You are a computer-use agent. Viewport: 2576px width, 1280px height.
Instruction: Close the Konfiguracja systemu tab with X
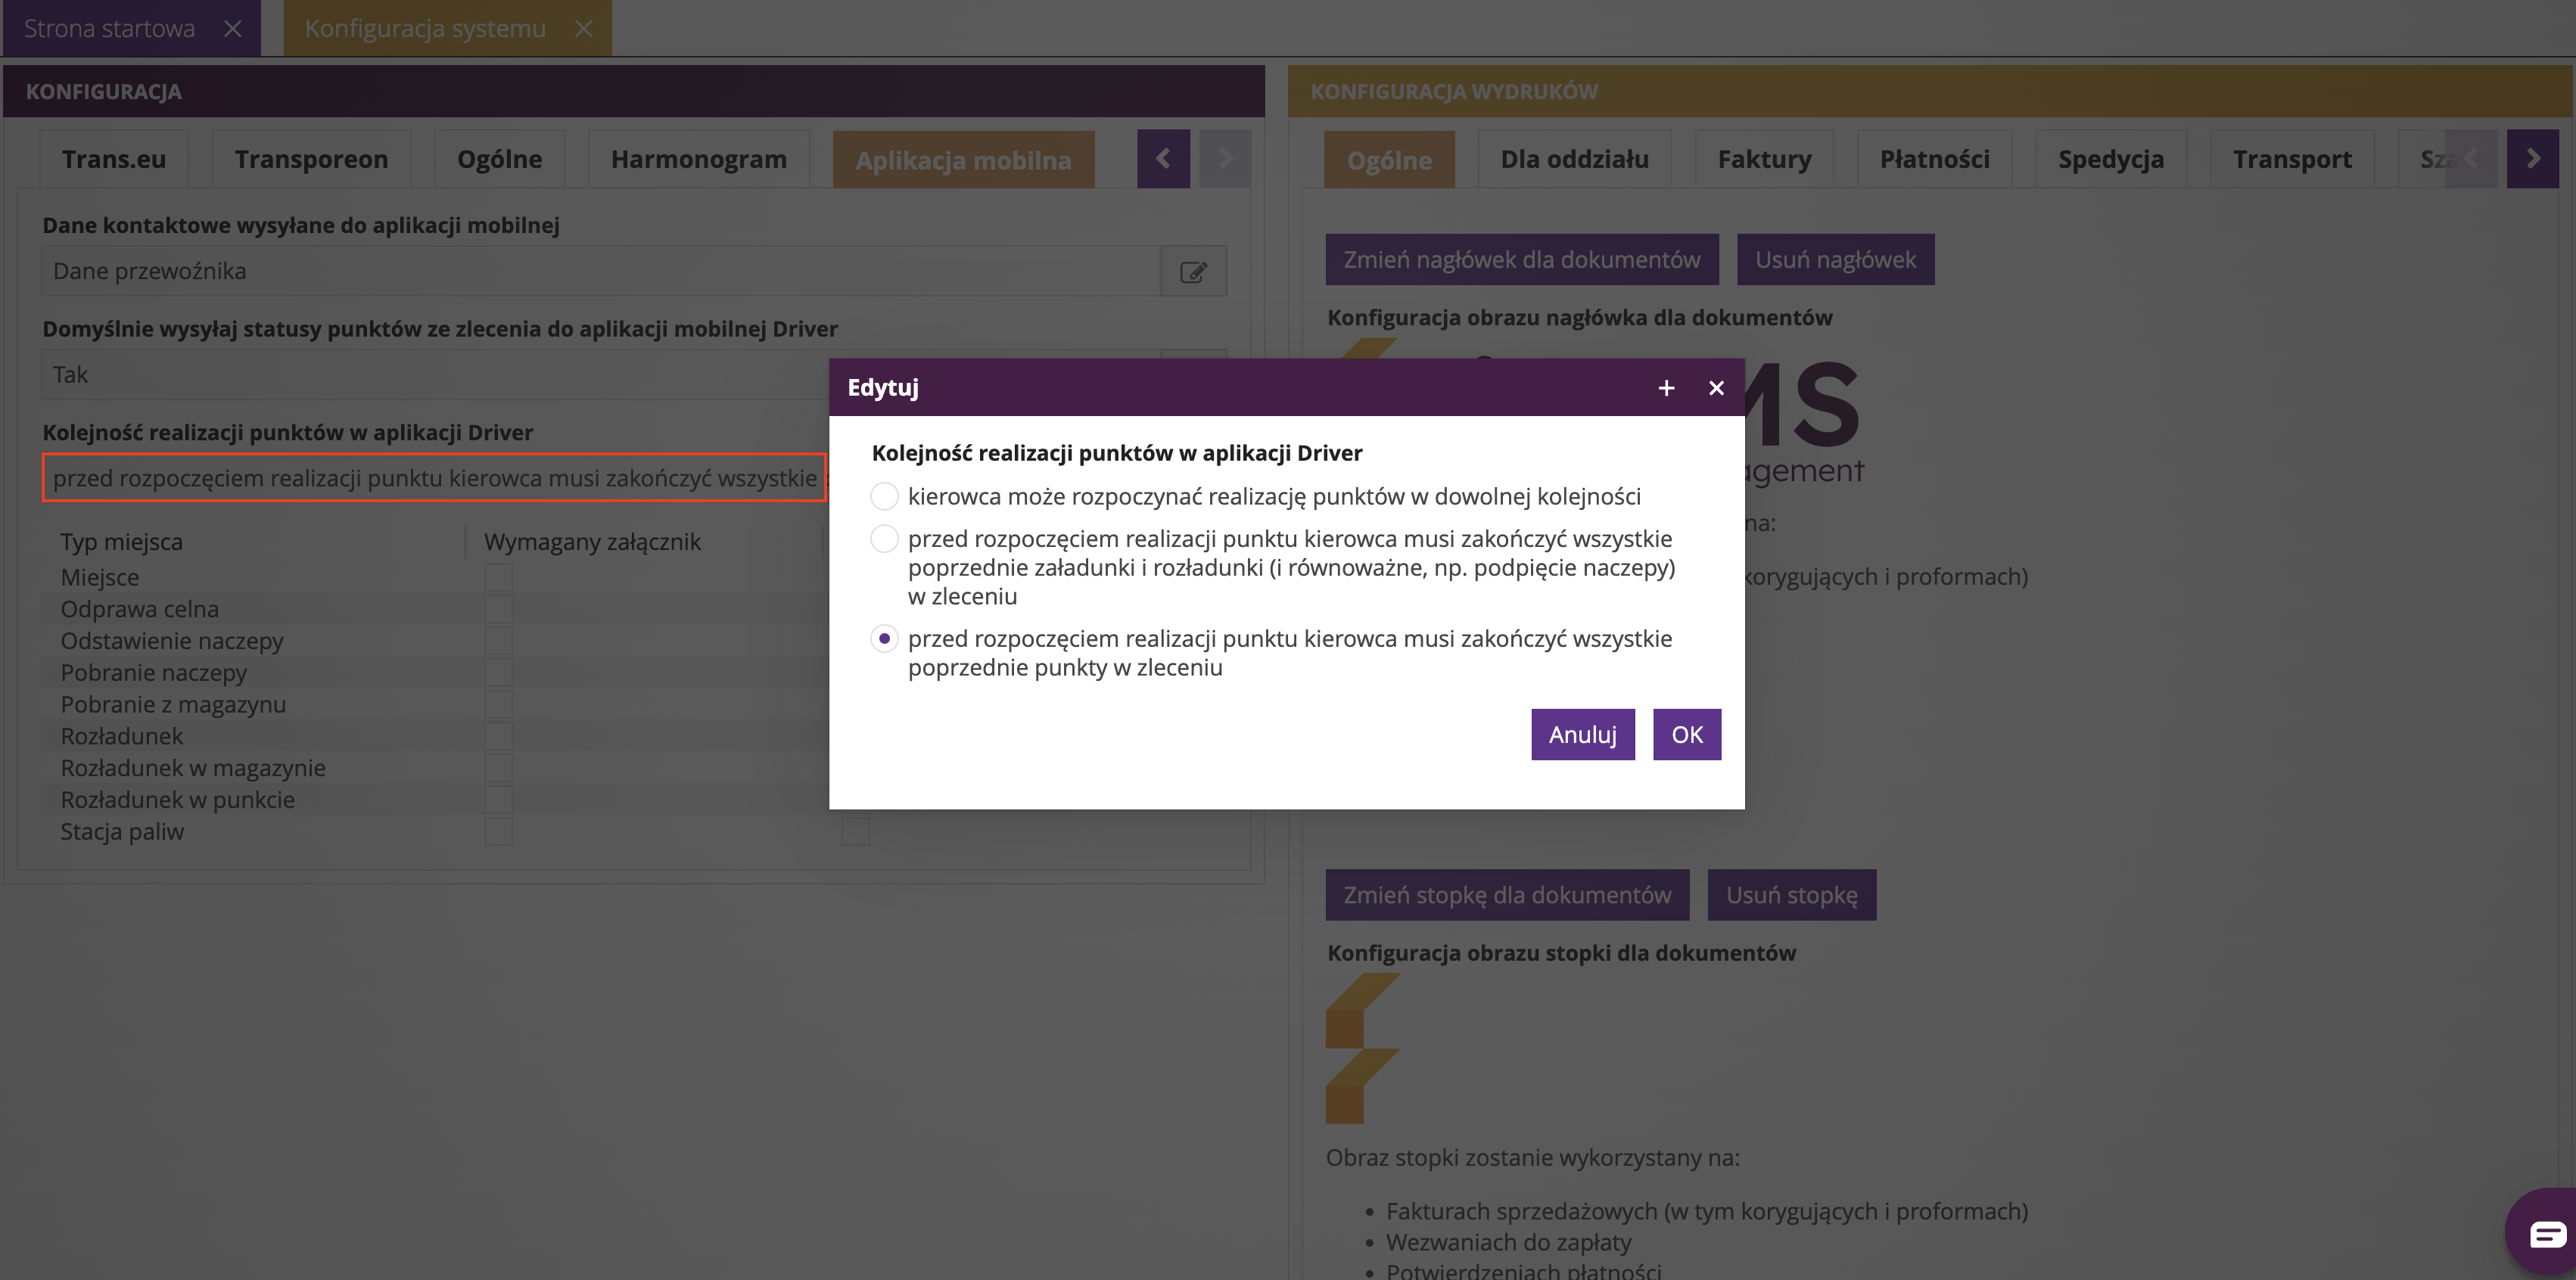pos(584,29)
